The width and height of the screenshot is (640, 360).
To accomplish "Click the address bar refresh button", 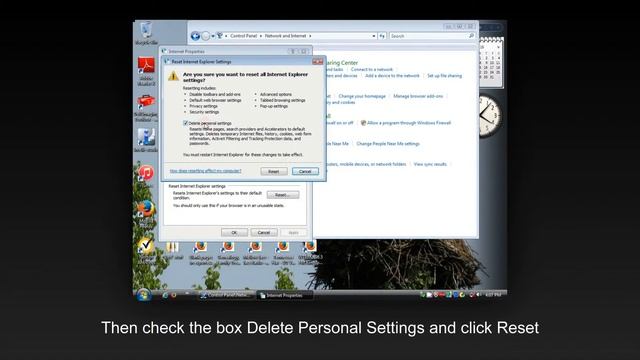I will point(382,36).
